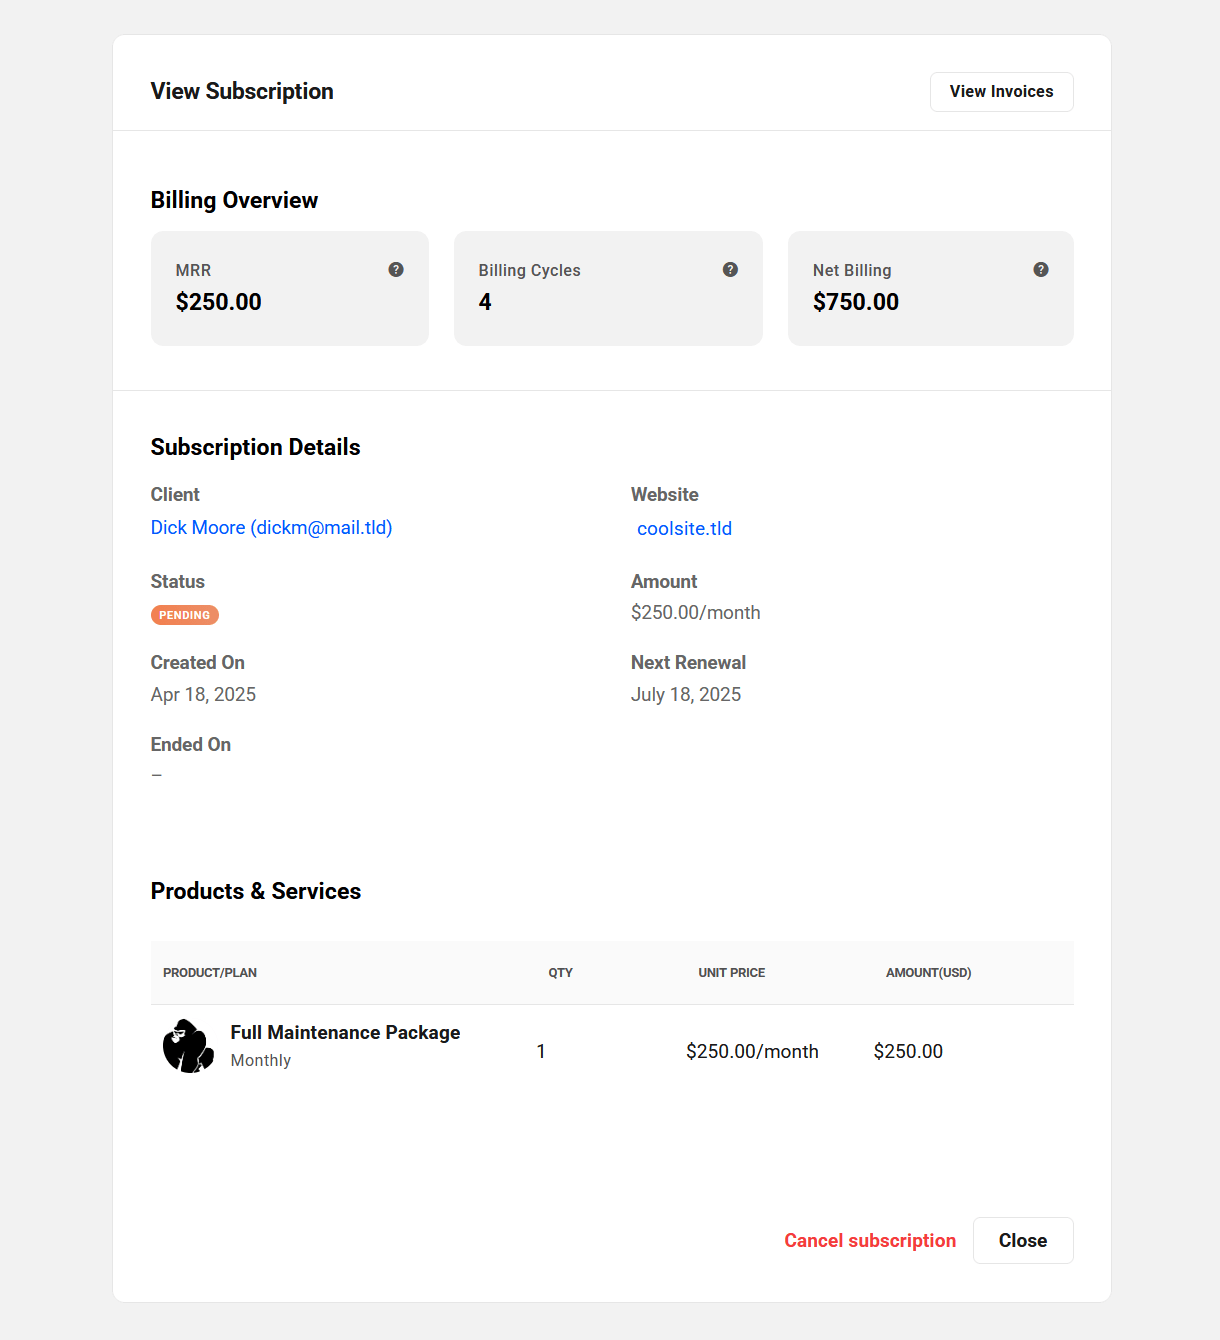Click the UNIT PRICE column header

tap(732, 973)
